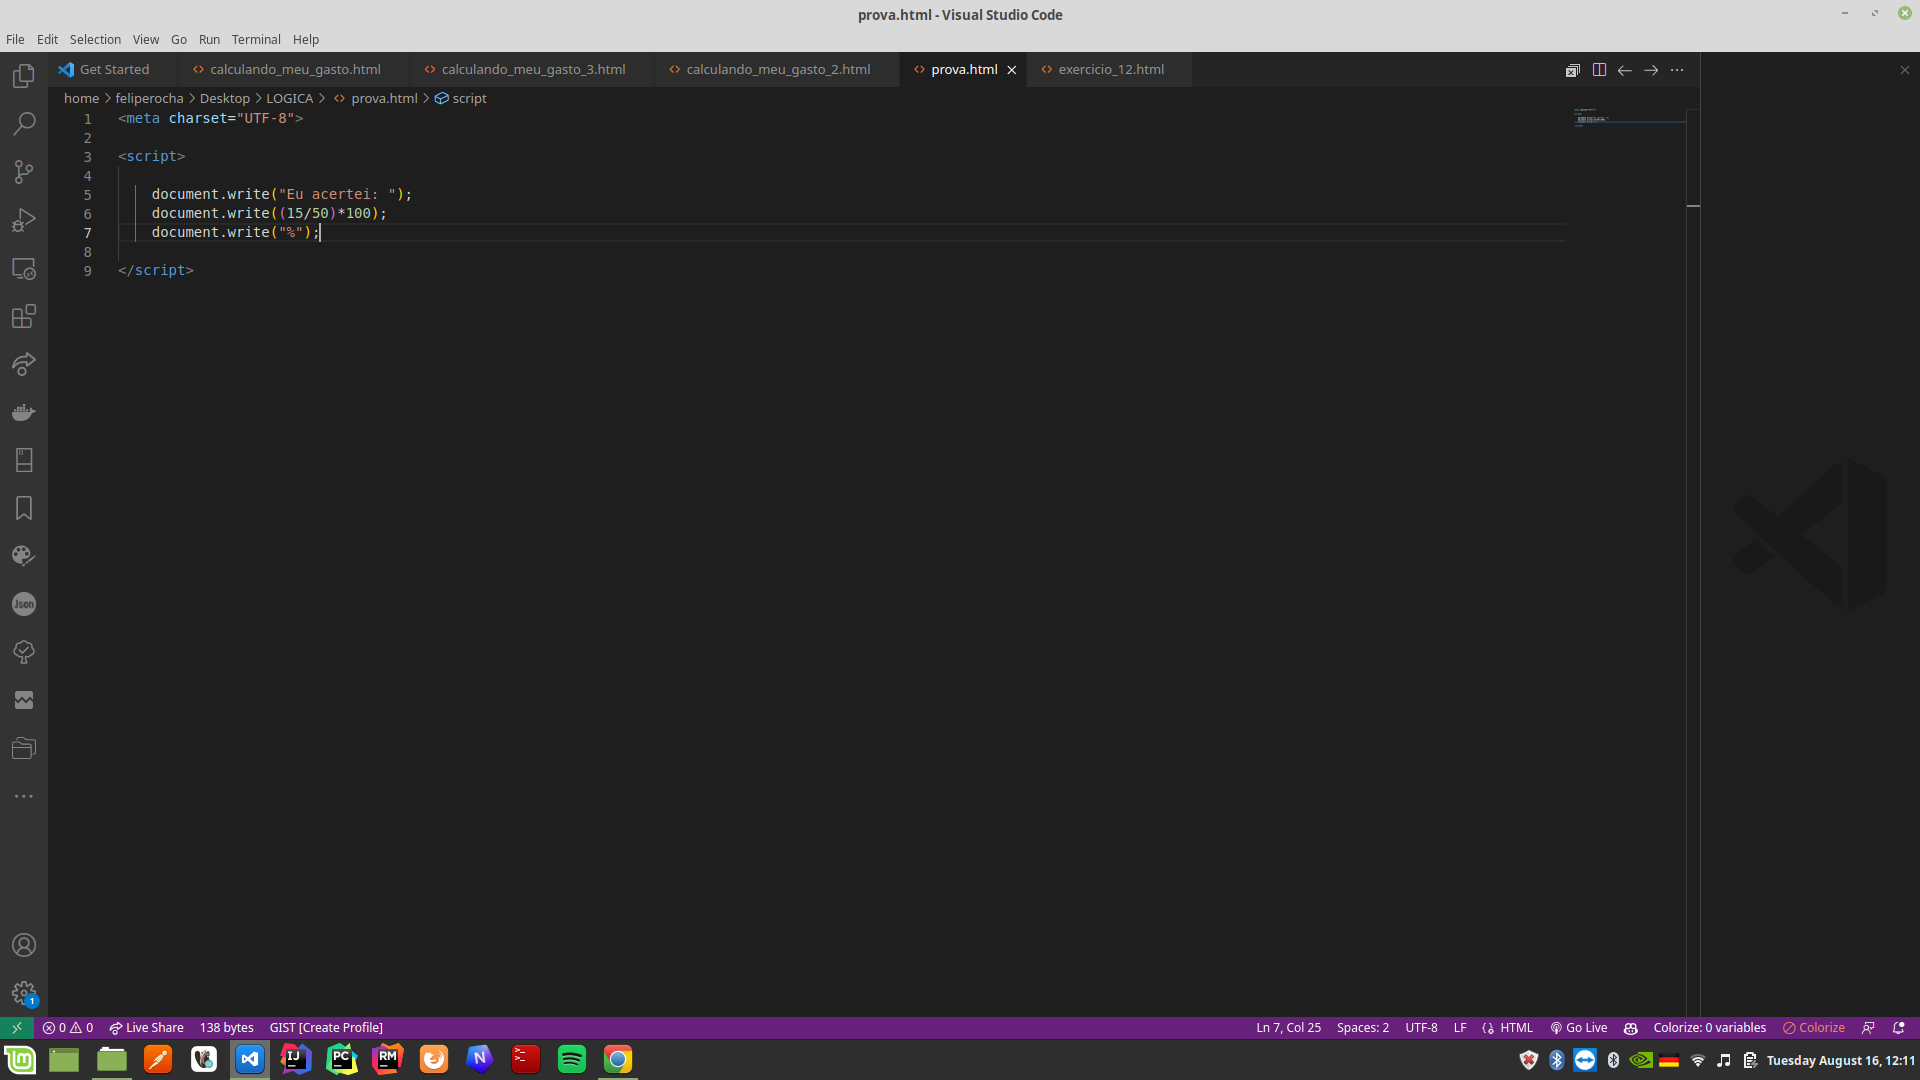Viewport: 1920px width, 1080px height.
Task: Expand 'prova.html' breadcrumb
Action: pyautogui.click(x=376, y=98)
